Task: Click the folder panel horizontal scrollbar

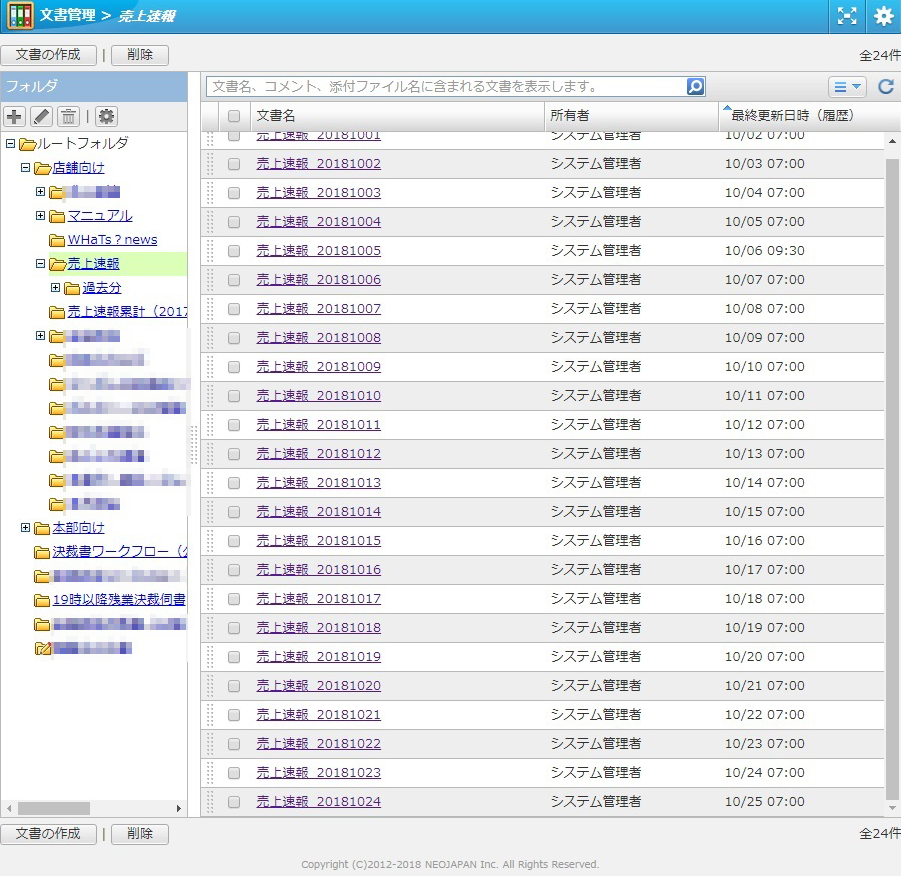Action: tap(54, 808)
